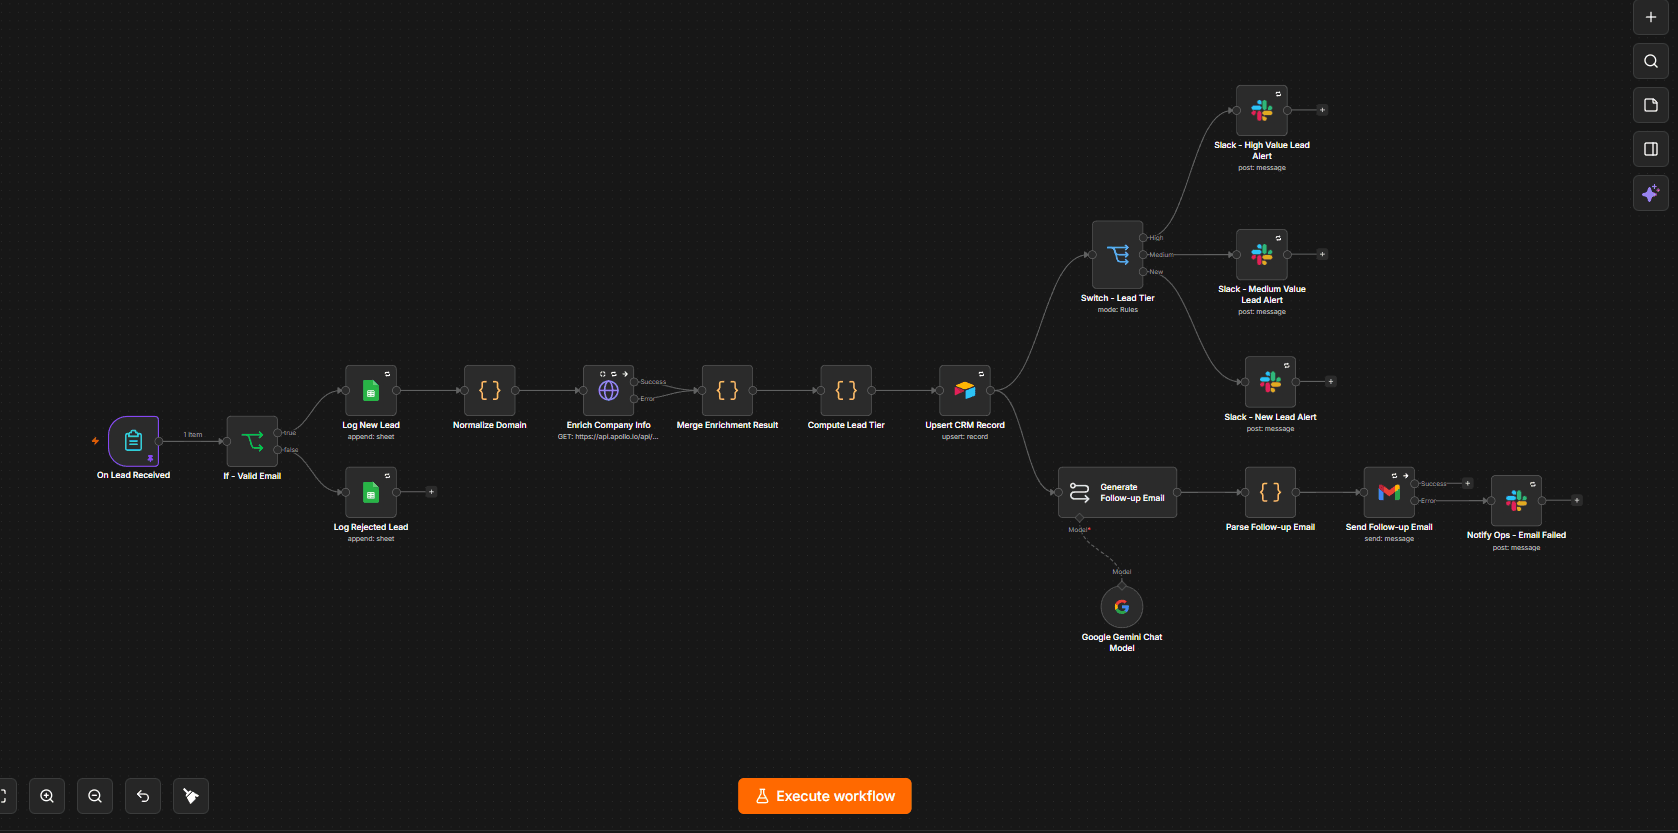Click the Execute workflow button

pos(825,796)
